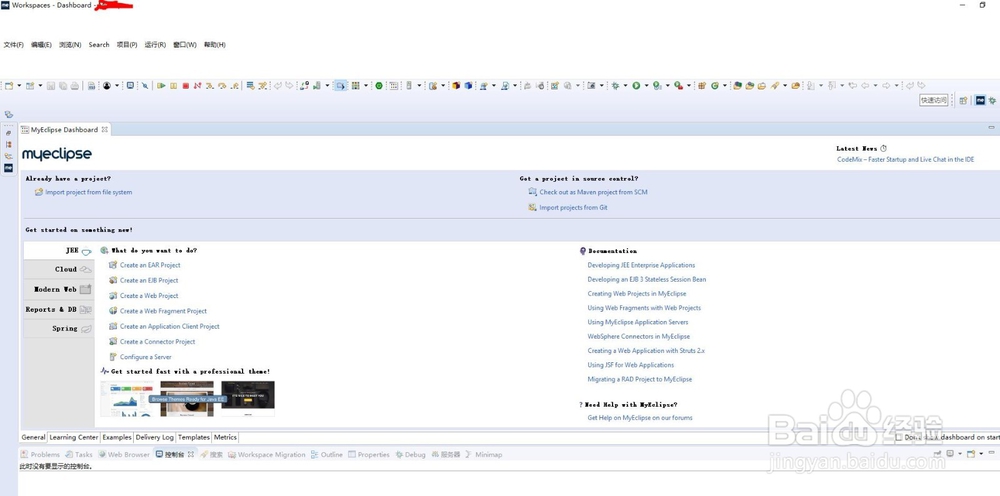Click the Run Last Tool red toolbox icon

678,85
